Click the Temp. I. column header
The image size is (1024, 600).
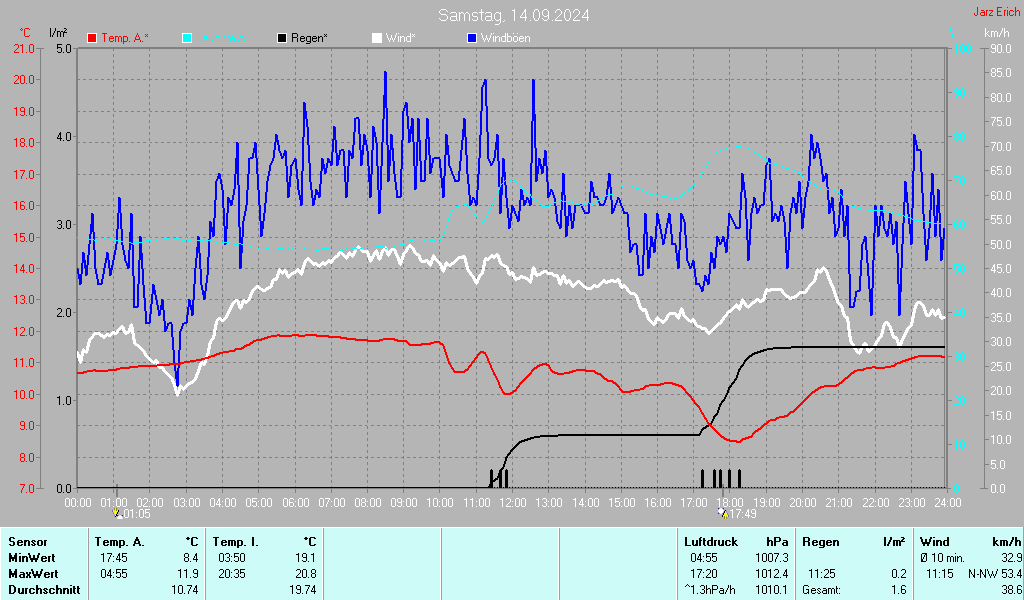tap(234, 542)
